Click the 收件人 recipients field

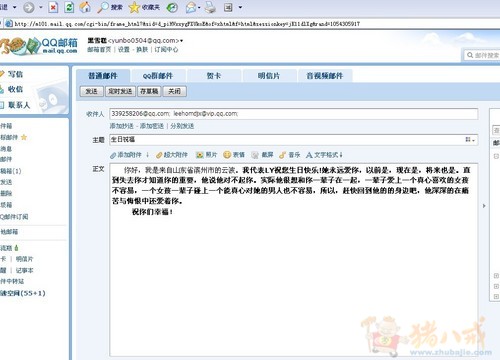coord(294,114)
